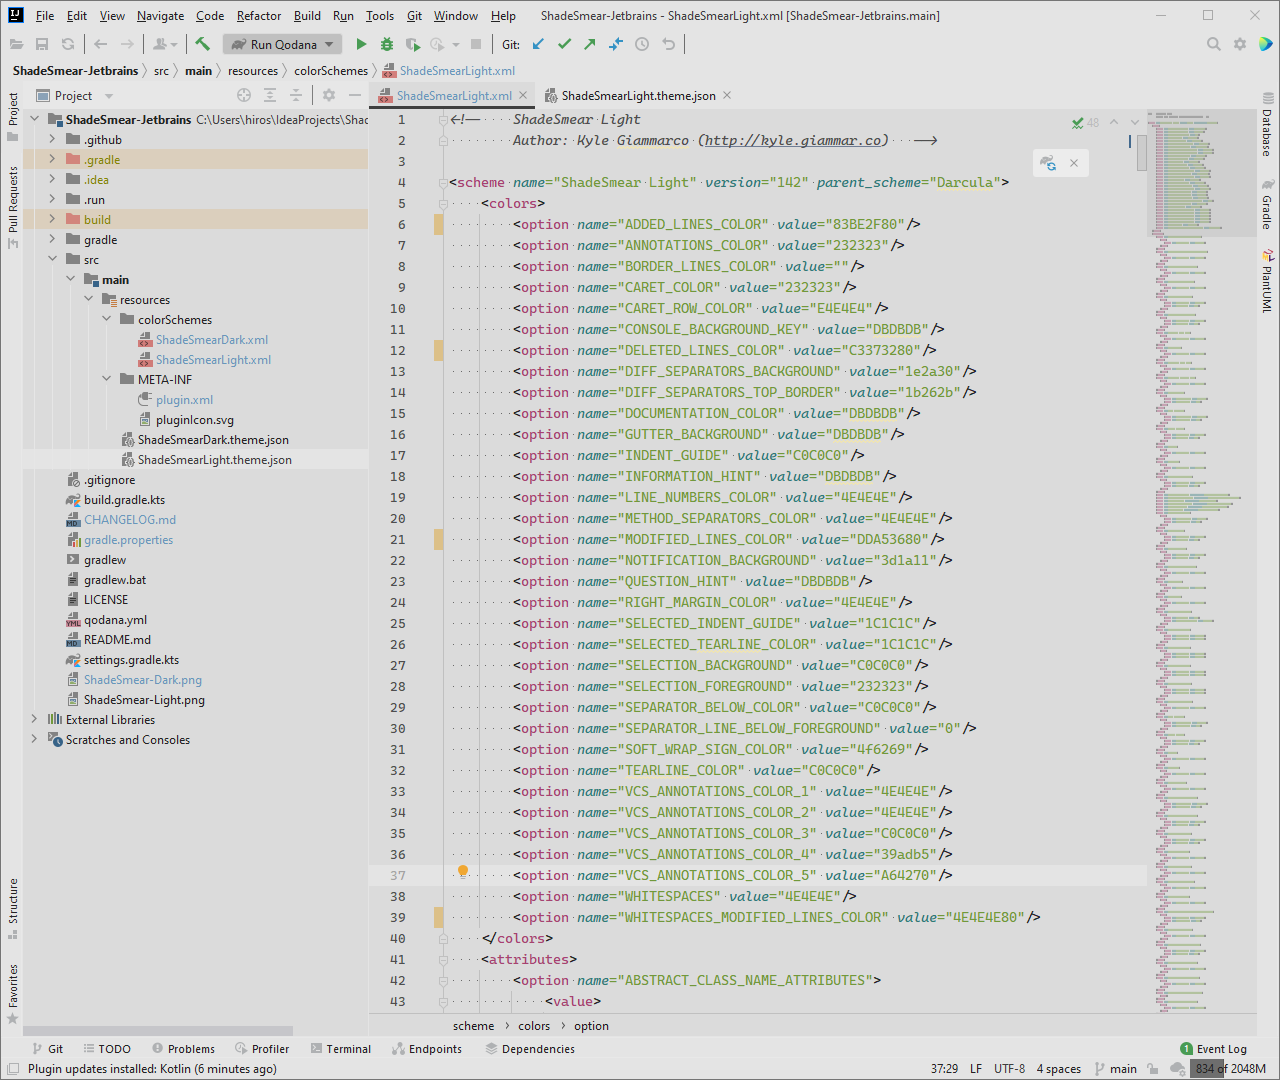
Task: Click the intention lightbulb on line 37
Action: pos(463,871)
